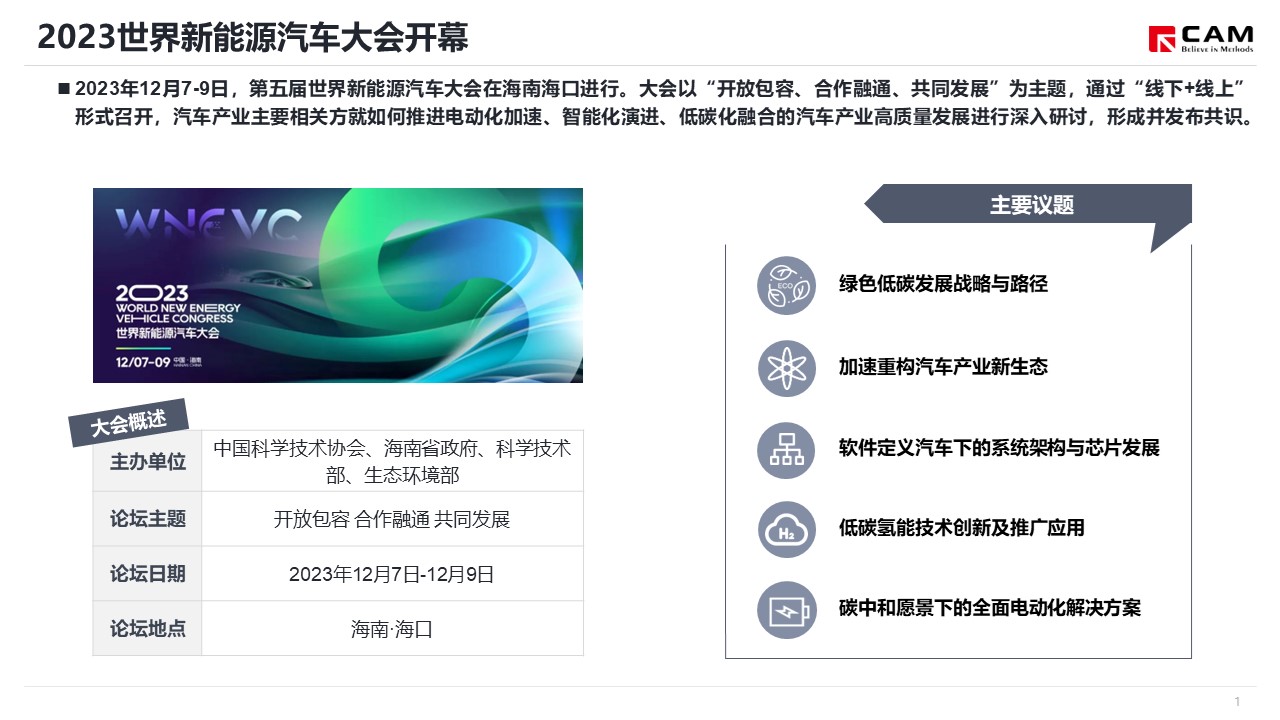Click the ECO leaf icon
This screenshot has height=720, width=1280.
point(786,285)
